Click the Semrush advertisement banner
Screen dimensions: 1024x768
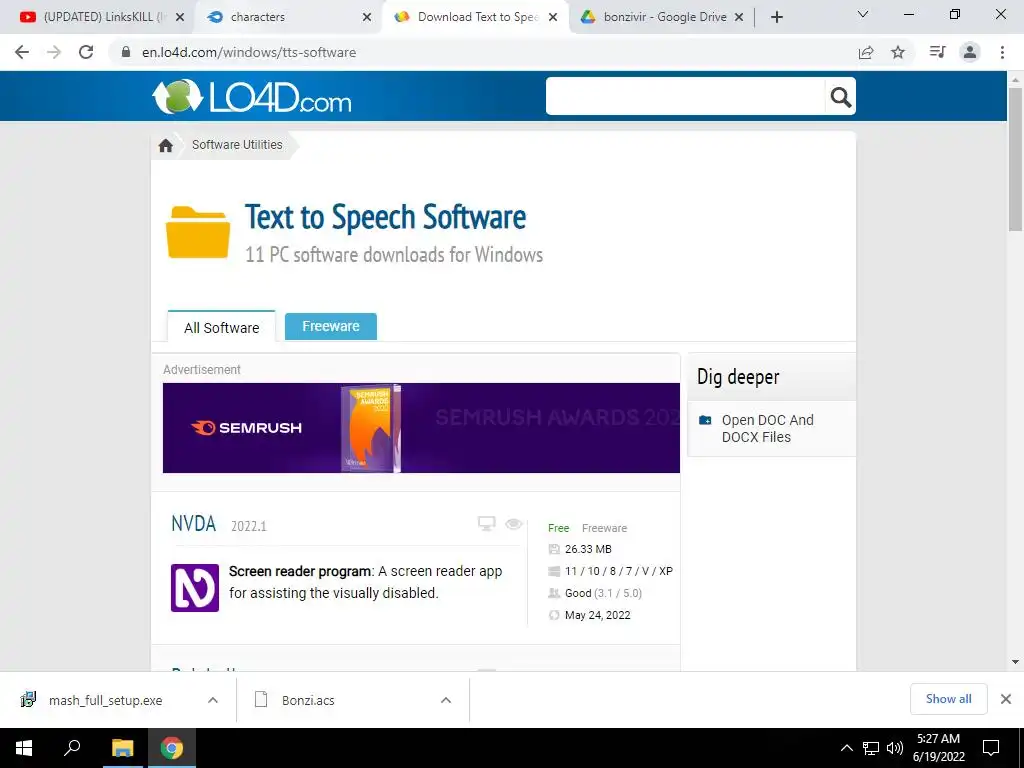[x=421, y=428]
